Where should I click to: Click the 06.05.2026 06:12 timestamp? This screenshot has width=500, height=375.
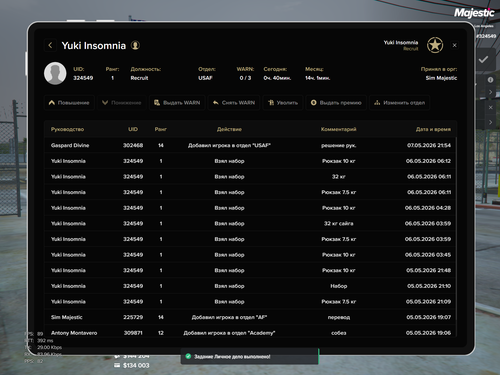(x=428, y=161)
